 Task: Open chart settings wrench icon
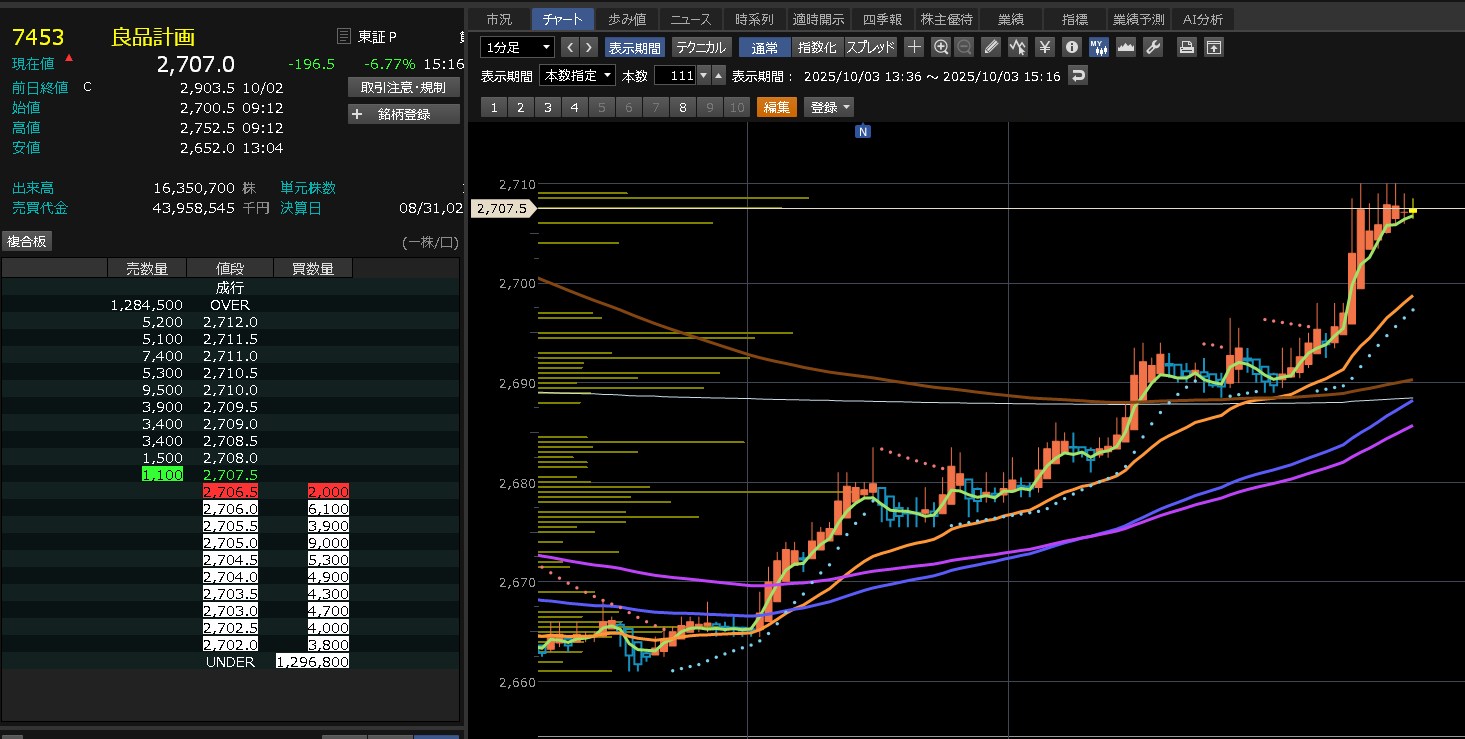pyautogui.click(x=1153, y=47)
